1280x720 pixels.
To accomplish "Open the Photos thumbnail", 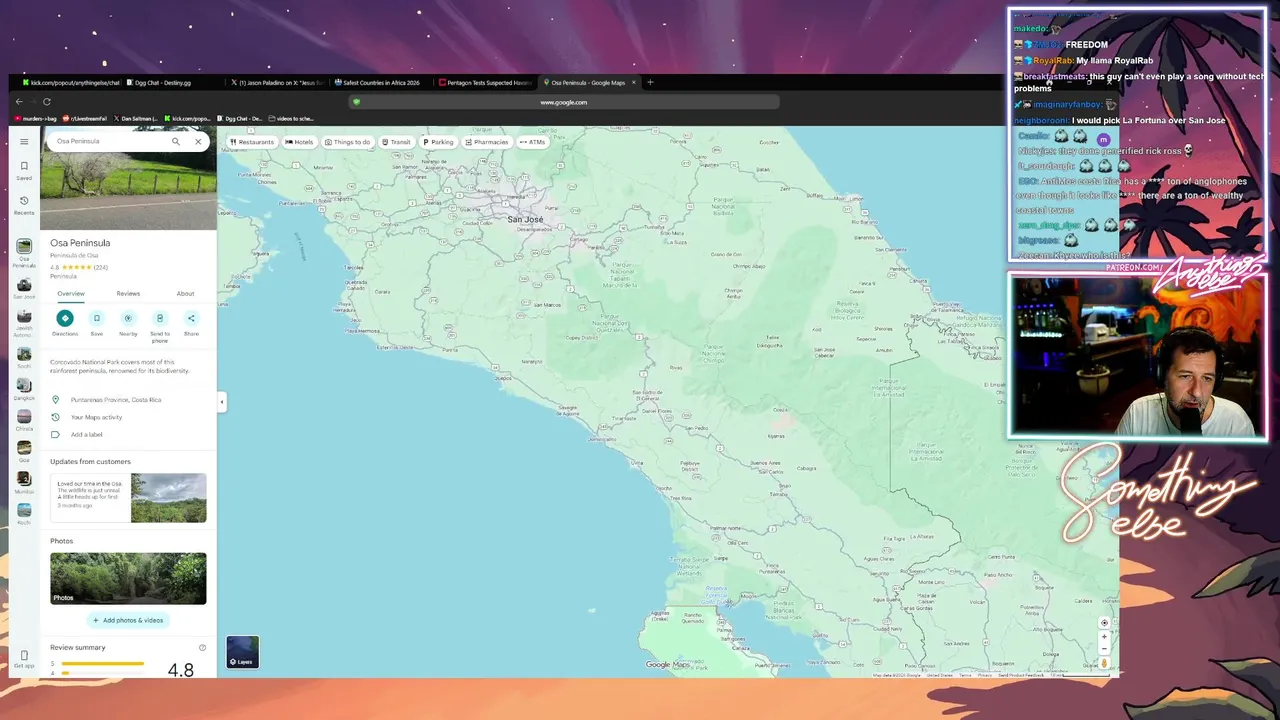I will (128, 578).
